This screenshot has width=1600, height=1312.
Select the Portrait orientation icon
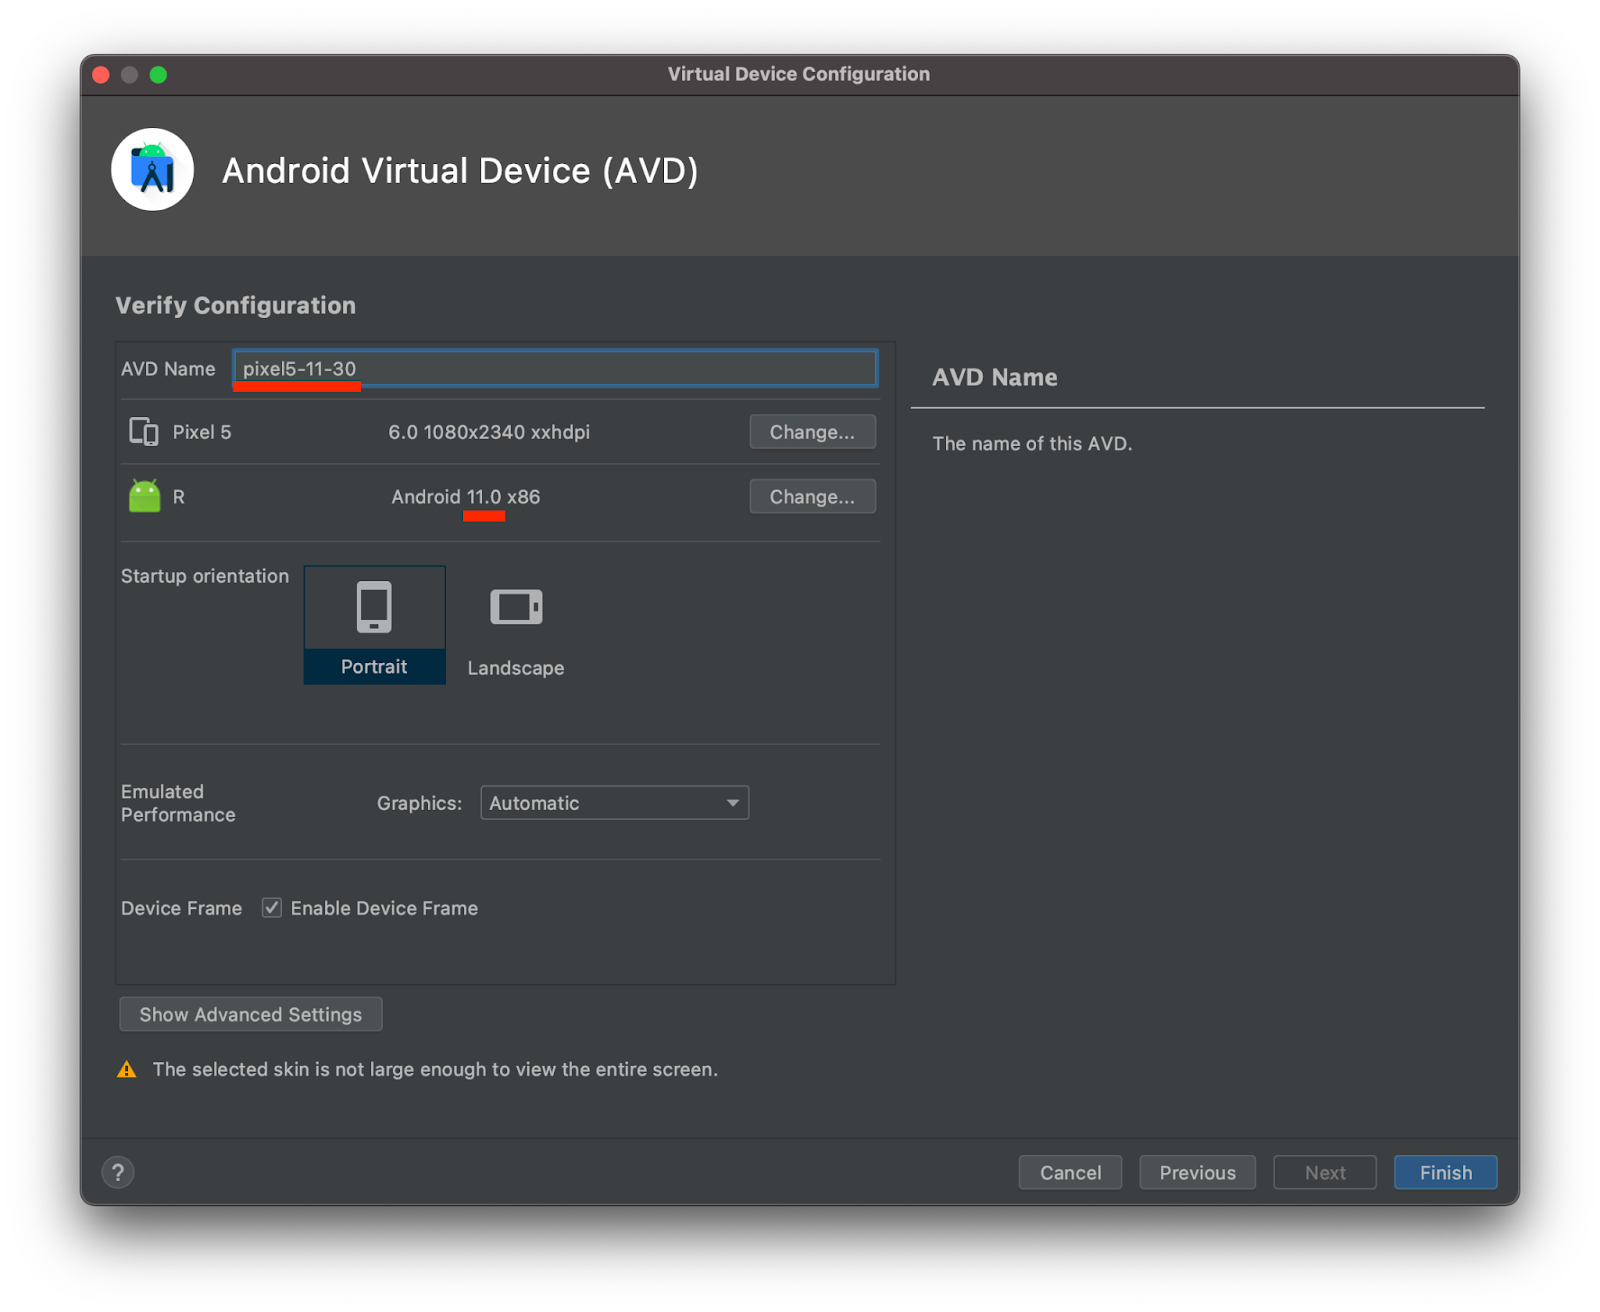374,625
